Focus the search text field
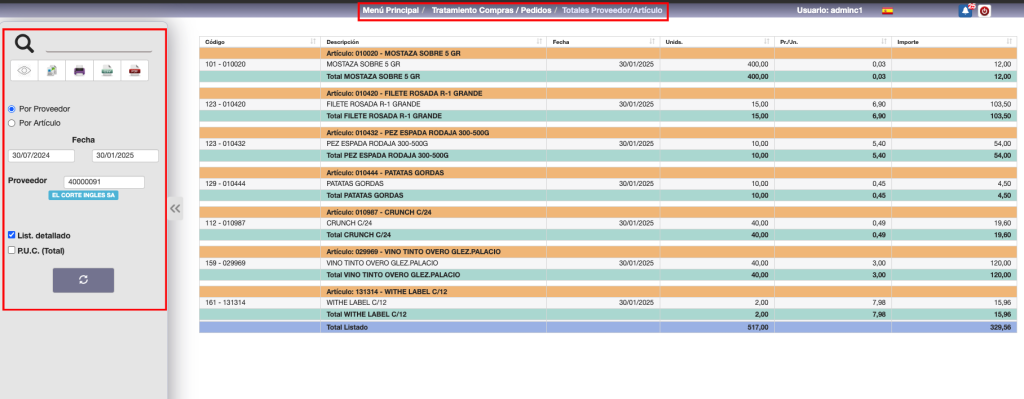Screen dimensions: 1024x399 point(99,44)
